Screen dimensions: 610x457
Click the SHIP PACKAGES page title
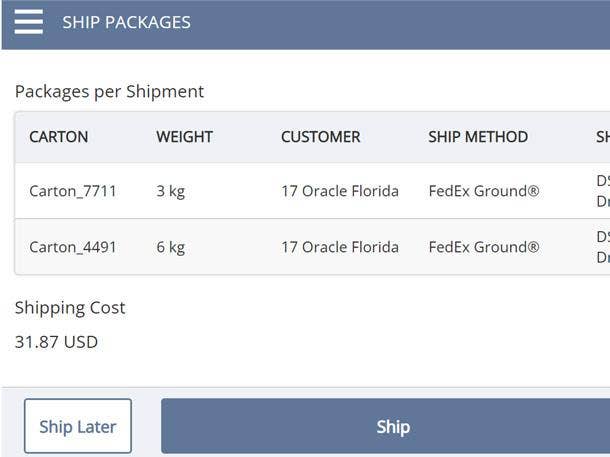coord(126,22)
